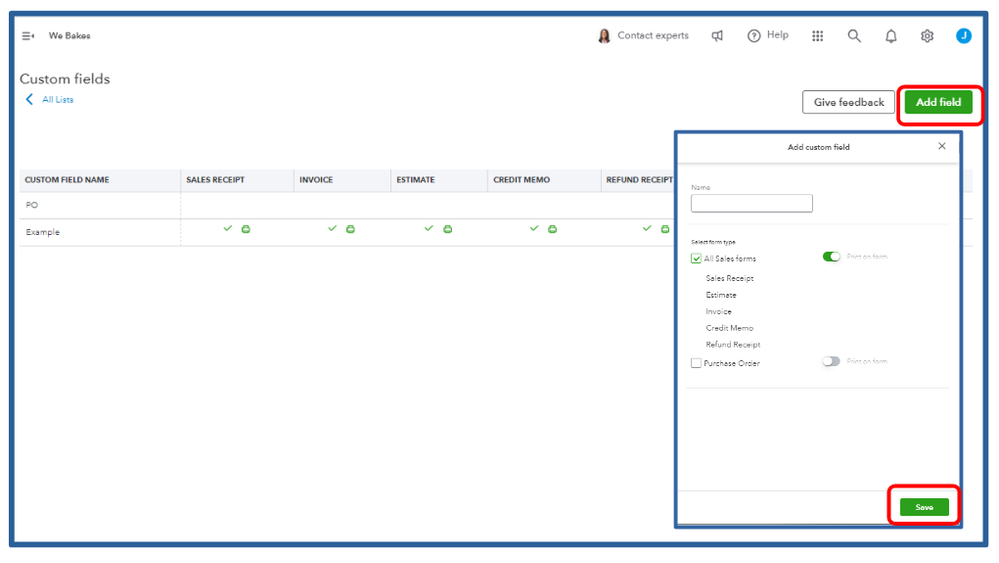Viewport: 999px width, 563px height.
Task: Click the back chevron beside All Lists
Action: click(29, 99)
